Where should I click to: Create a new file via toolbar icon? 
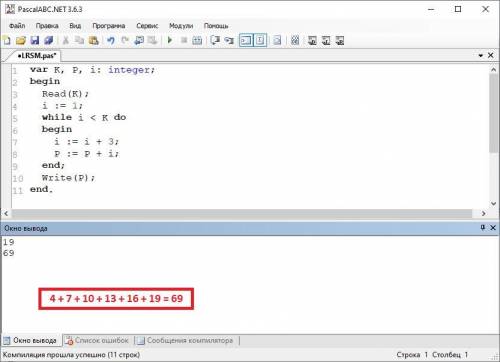(x=7, y=41)
